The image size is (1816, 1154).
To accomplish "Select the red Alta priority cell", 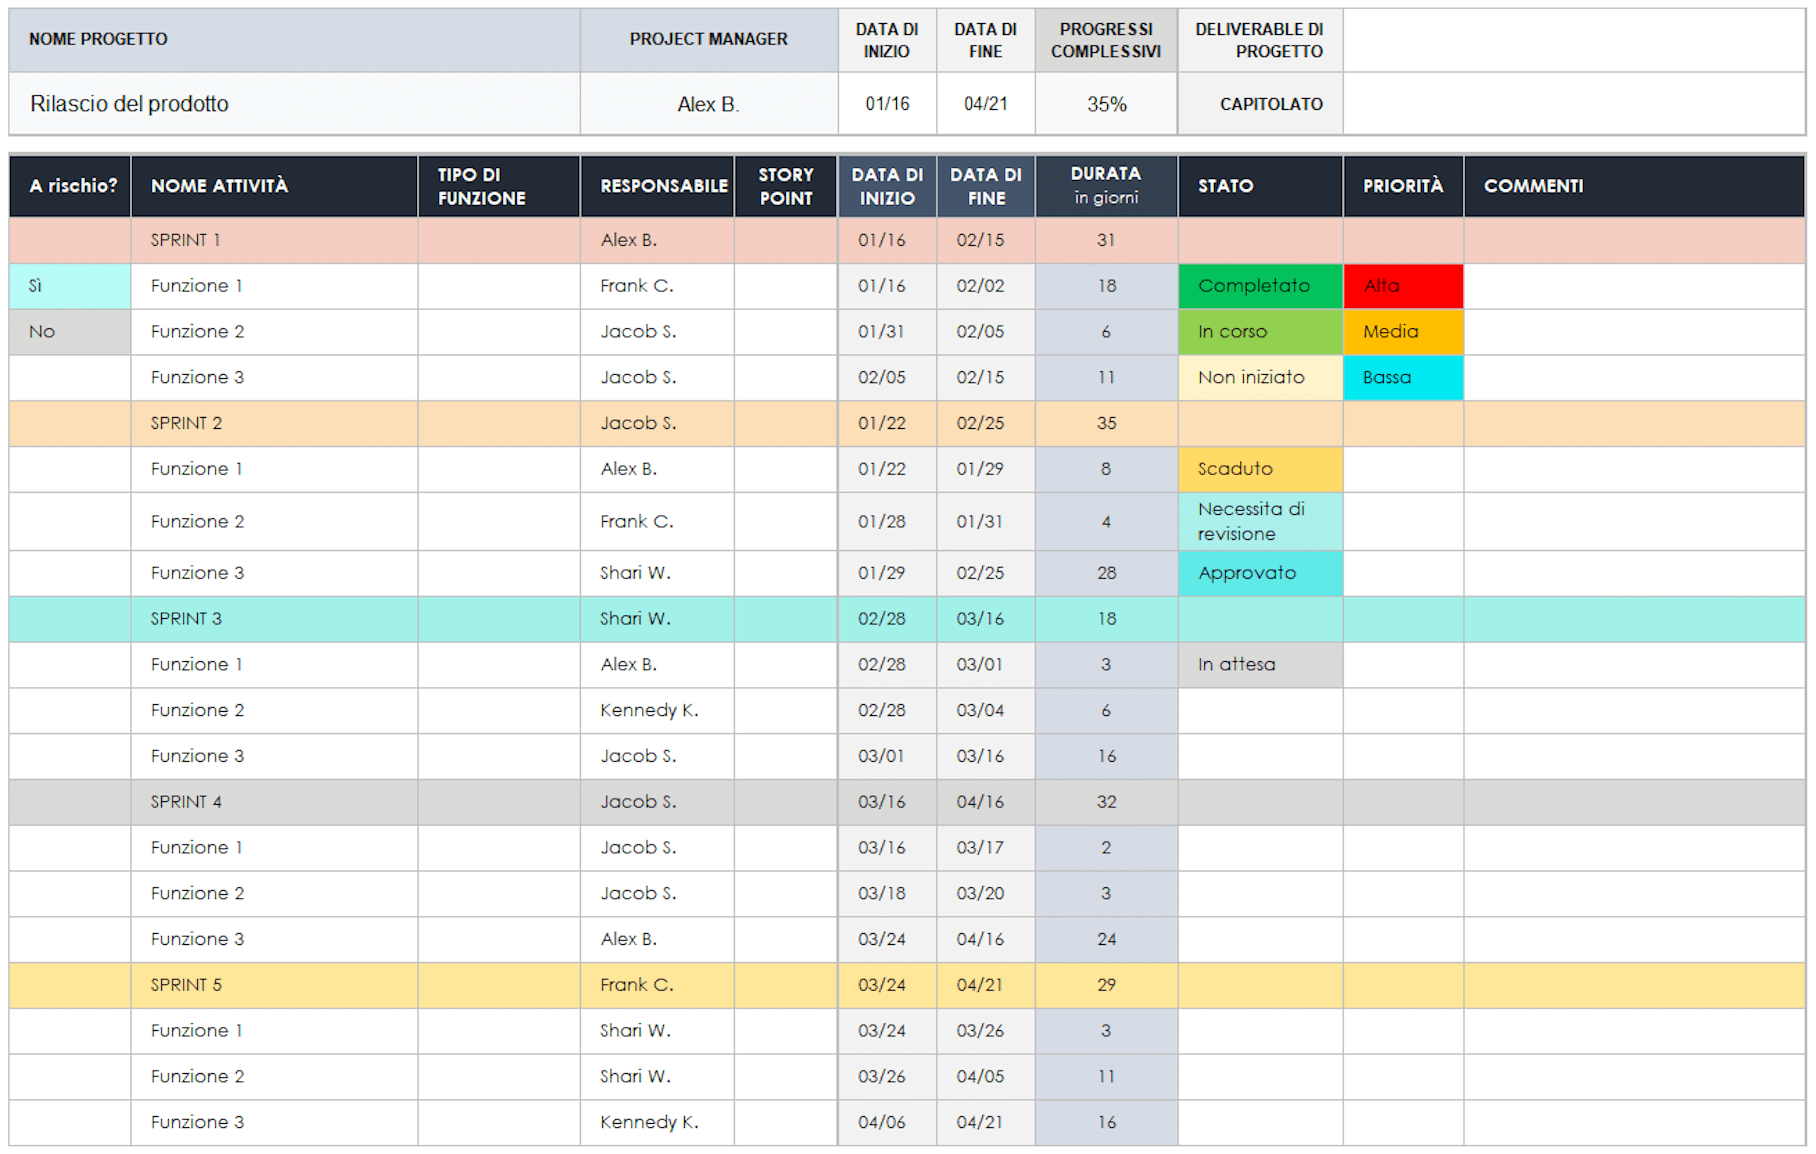I will (1402, 286).
